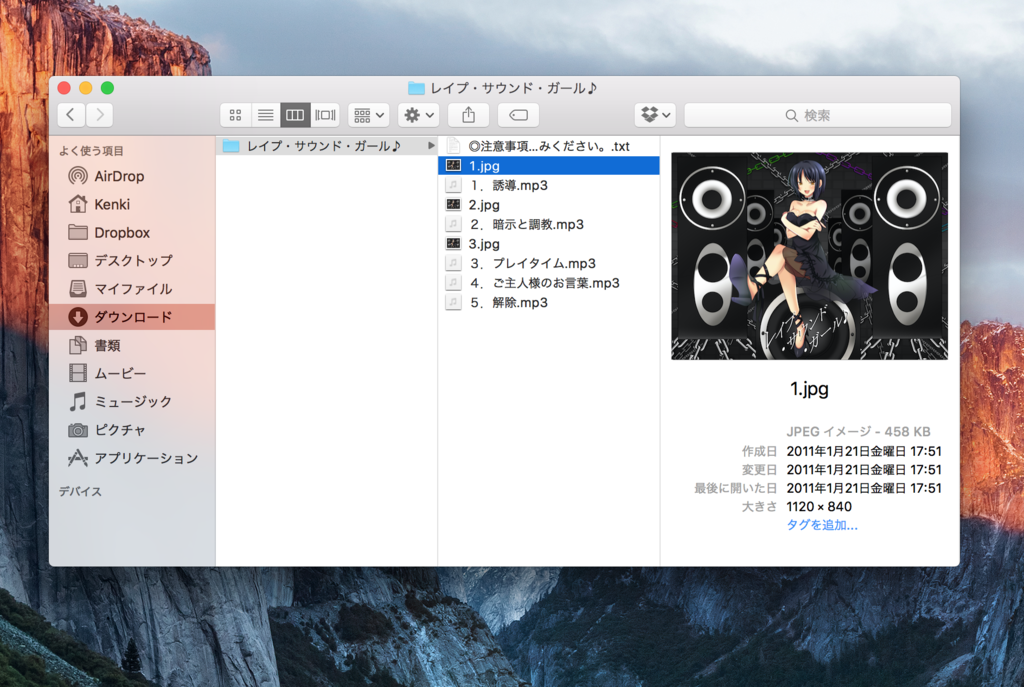Open the Dropbox toolbar dropdown
This screenshot has height=687, width=1024.
(655, 116)
